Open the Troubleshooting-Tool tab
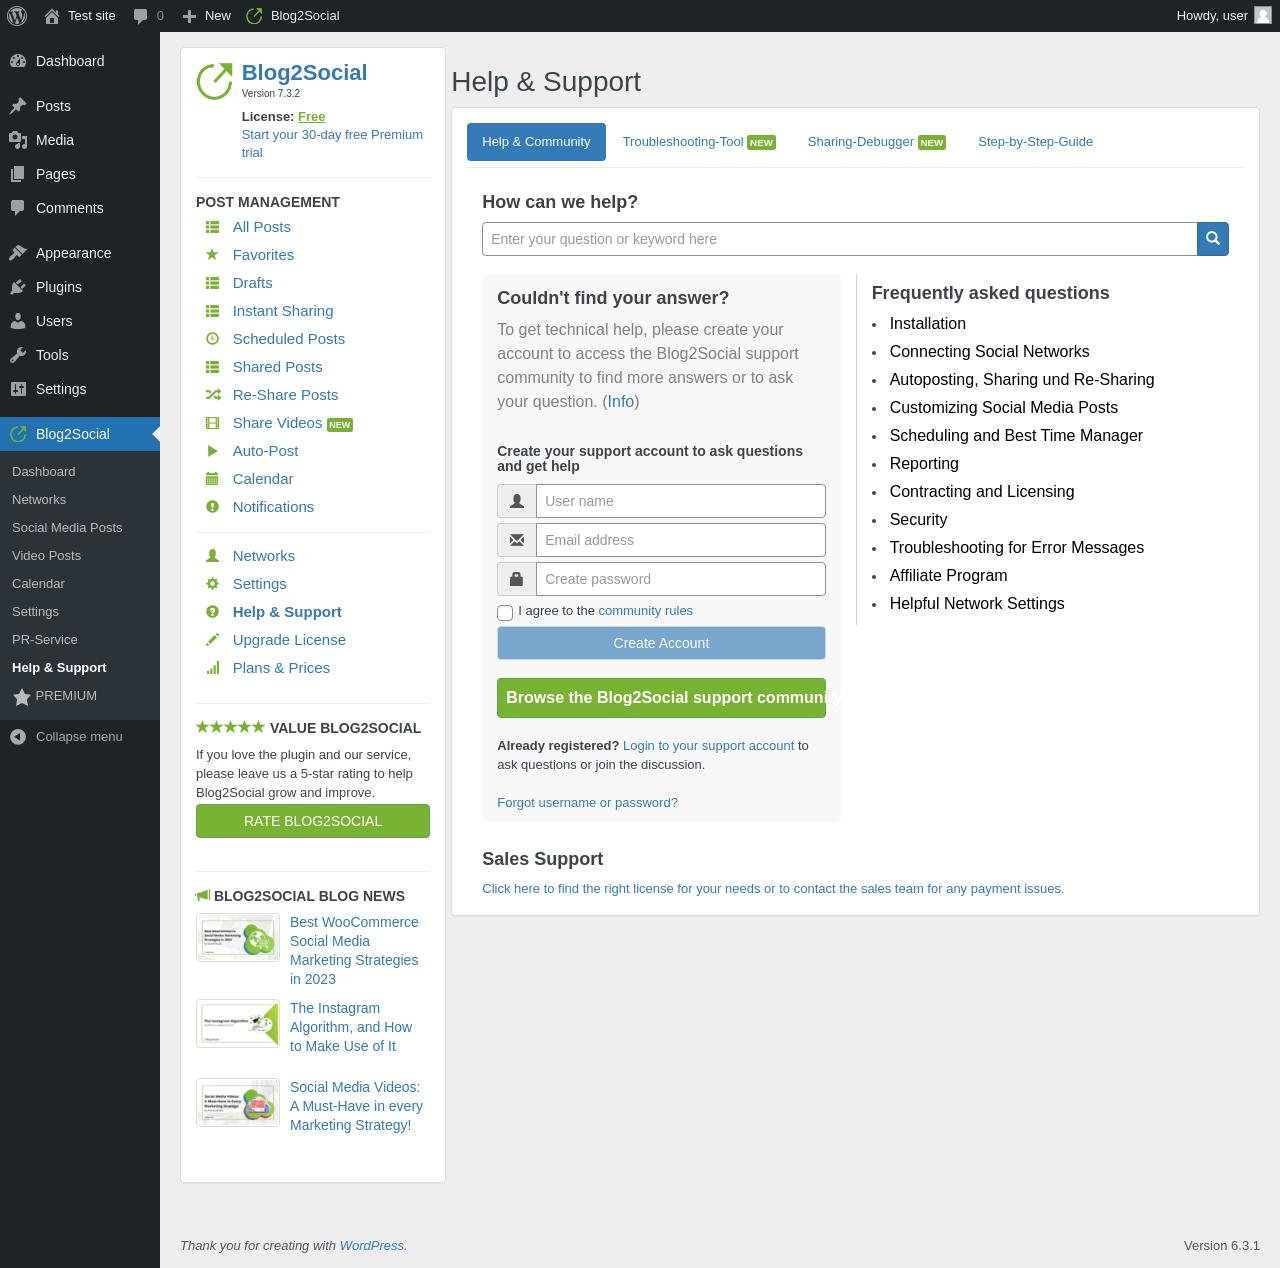Viewport: 1280px width, 1268px height. 699,142
